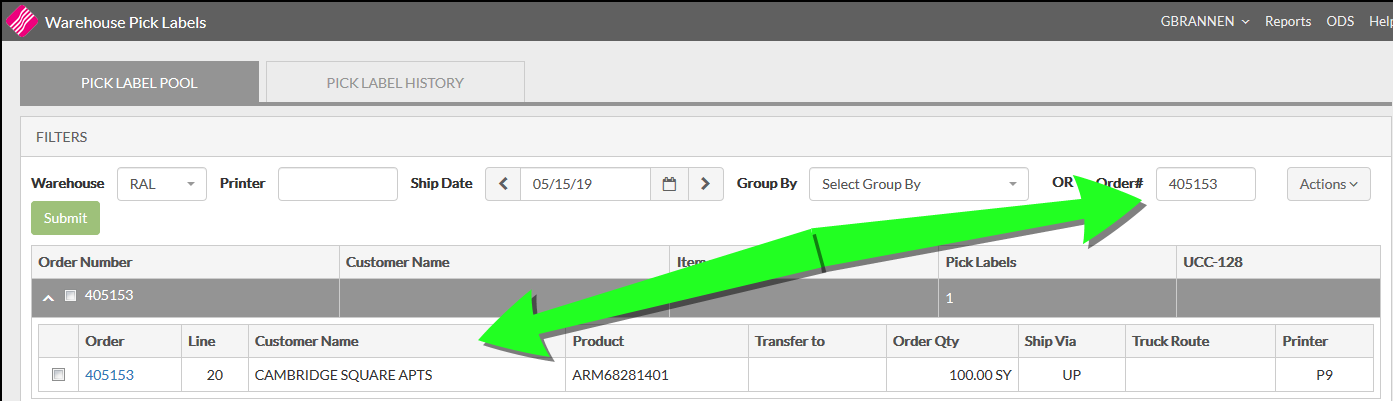This screenshot has width=1393, height=401.
Task: Click the previous ship date arrow
Action: point(503,184)
